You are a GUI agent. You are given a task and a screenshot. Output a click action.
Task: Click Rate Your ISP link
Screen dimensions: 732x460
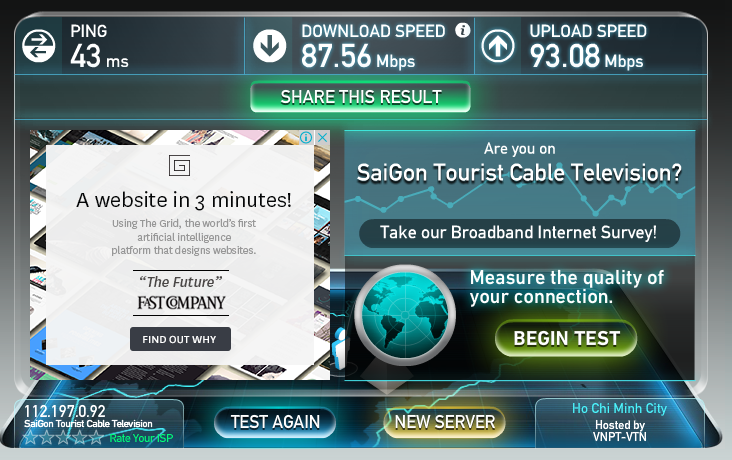[141, 438]
